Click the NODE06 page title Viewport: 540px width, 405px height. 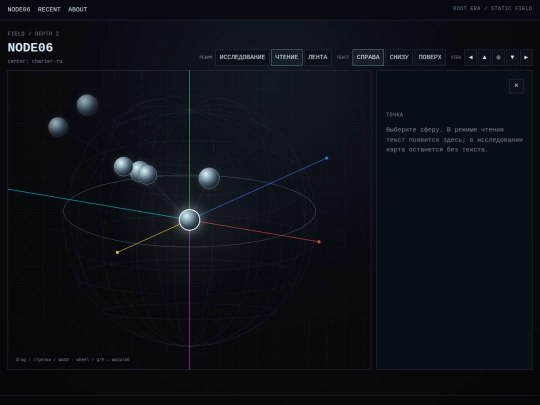coord(30,48)
